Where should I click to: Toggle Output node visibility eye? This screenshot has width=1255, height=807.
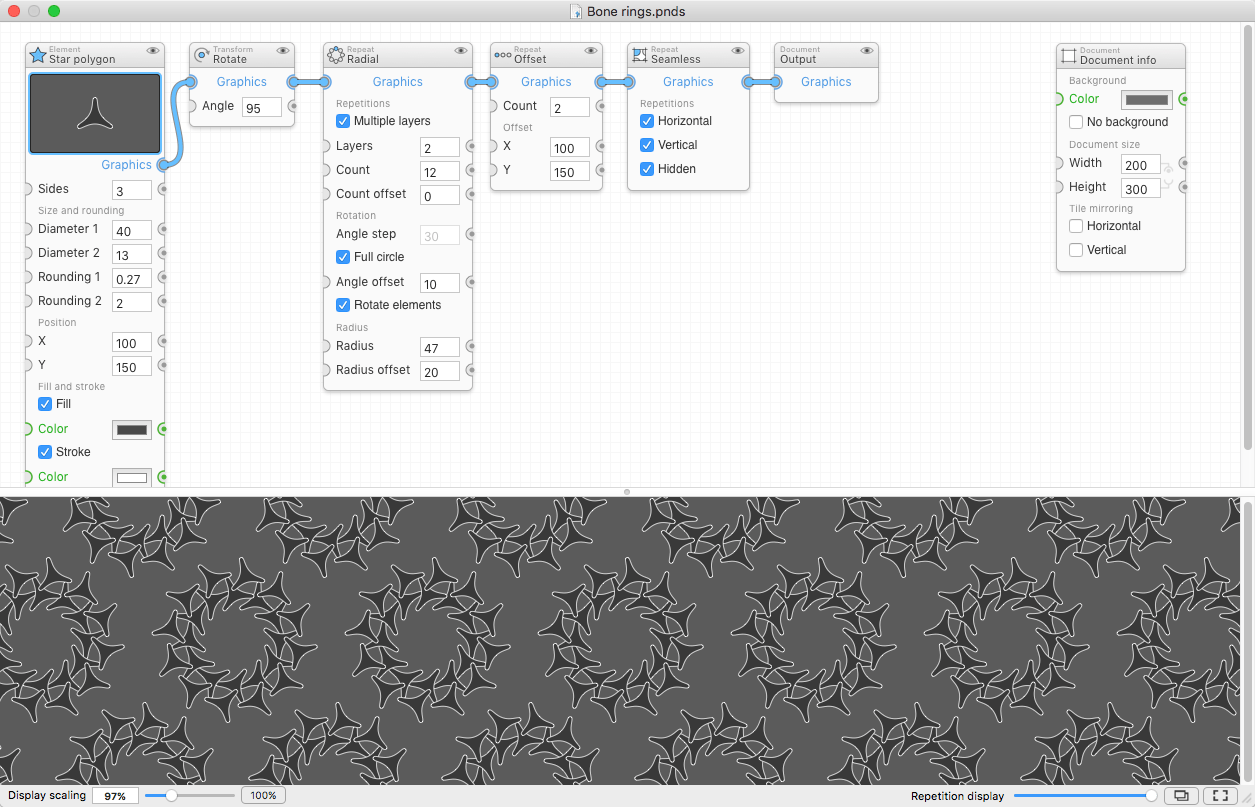point(867,50)
